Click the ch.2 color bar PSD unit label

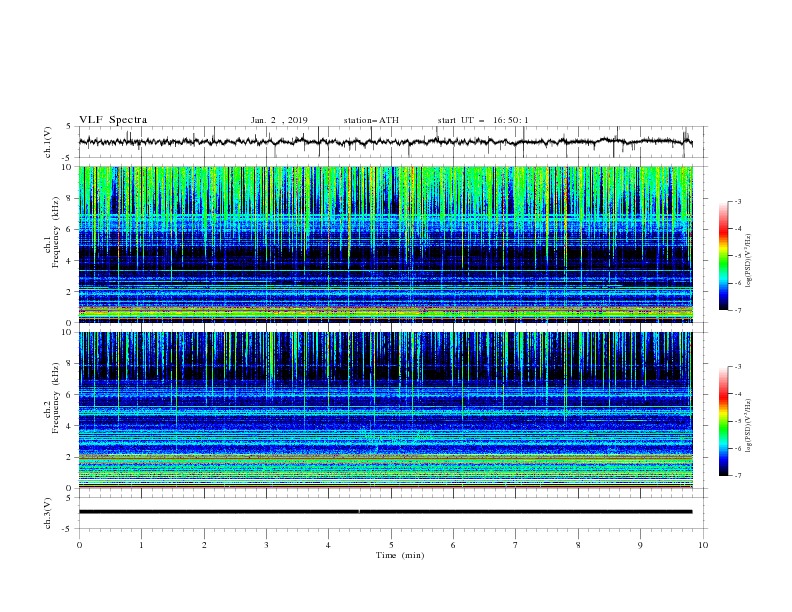pos(748,426)
